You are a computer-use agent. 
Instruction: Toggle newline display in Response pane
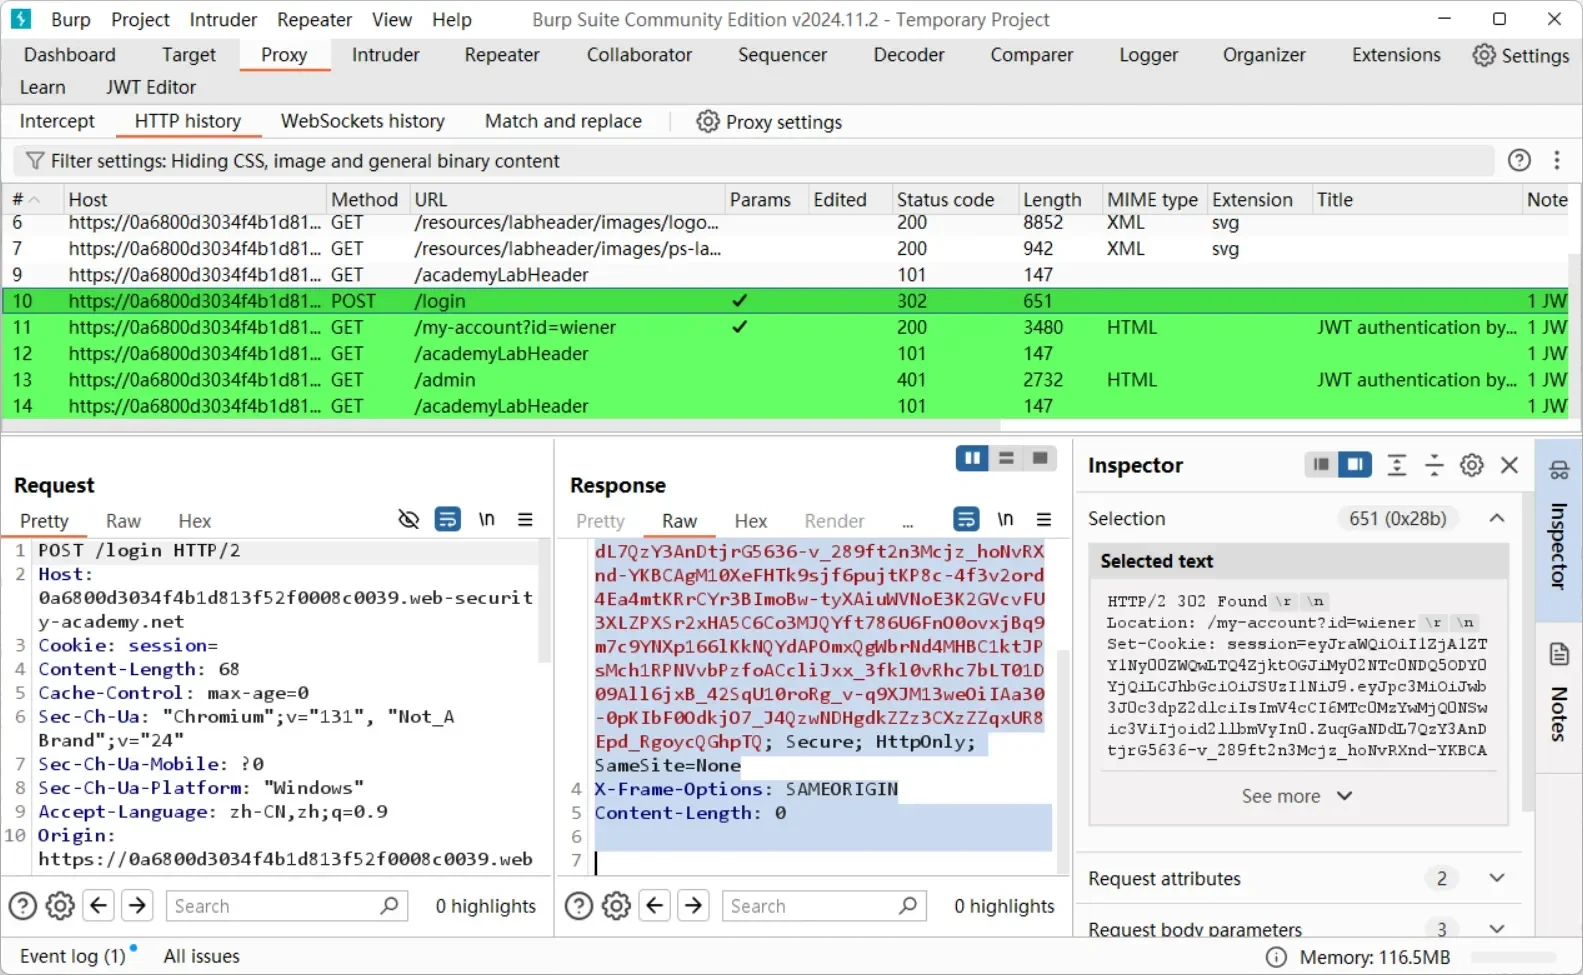[1005, 519]
